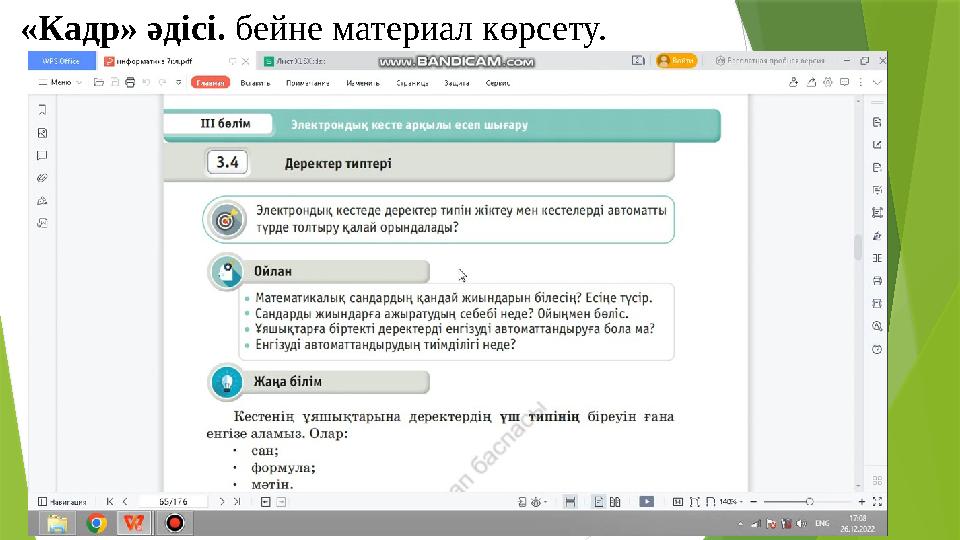Select the Главная ribbon tab
The height and width of the screenshot is (540, 960).
210,83
